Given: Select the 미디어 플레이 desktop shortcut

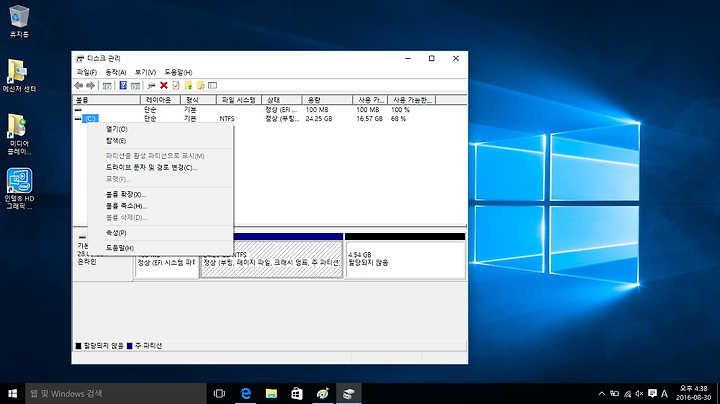Looking at the screenshot, I should click(19, 134).
